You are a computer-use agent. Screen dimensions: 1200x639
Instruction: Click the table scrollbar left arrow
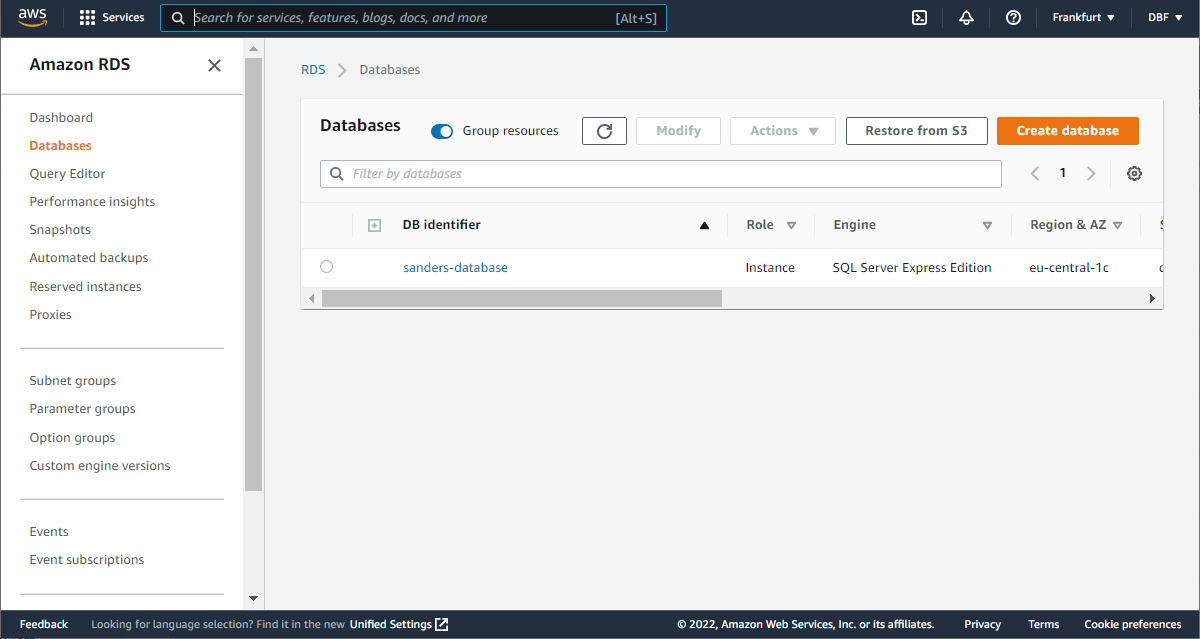(x=311, y=298)
